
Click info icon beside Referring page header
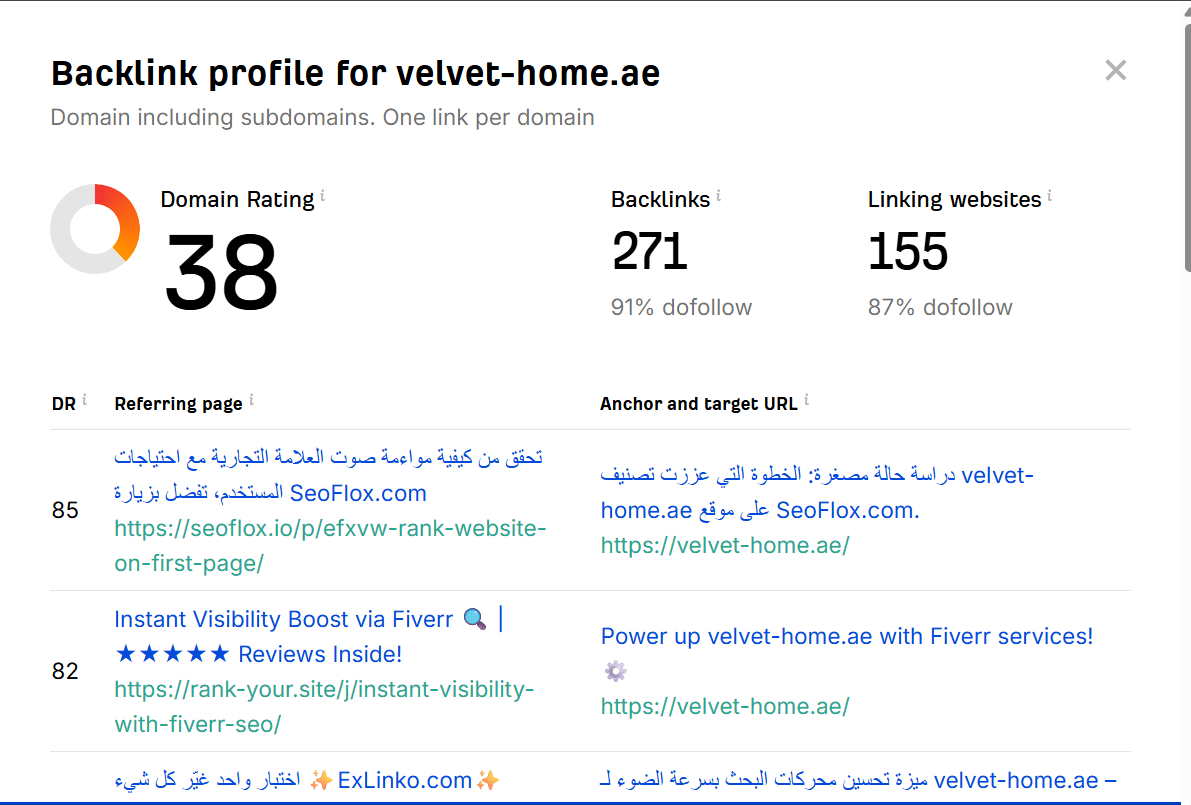[251, 401]
